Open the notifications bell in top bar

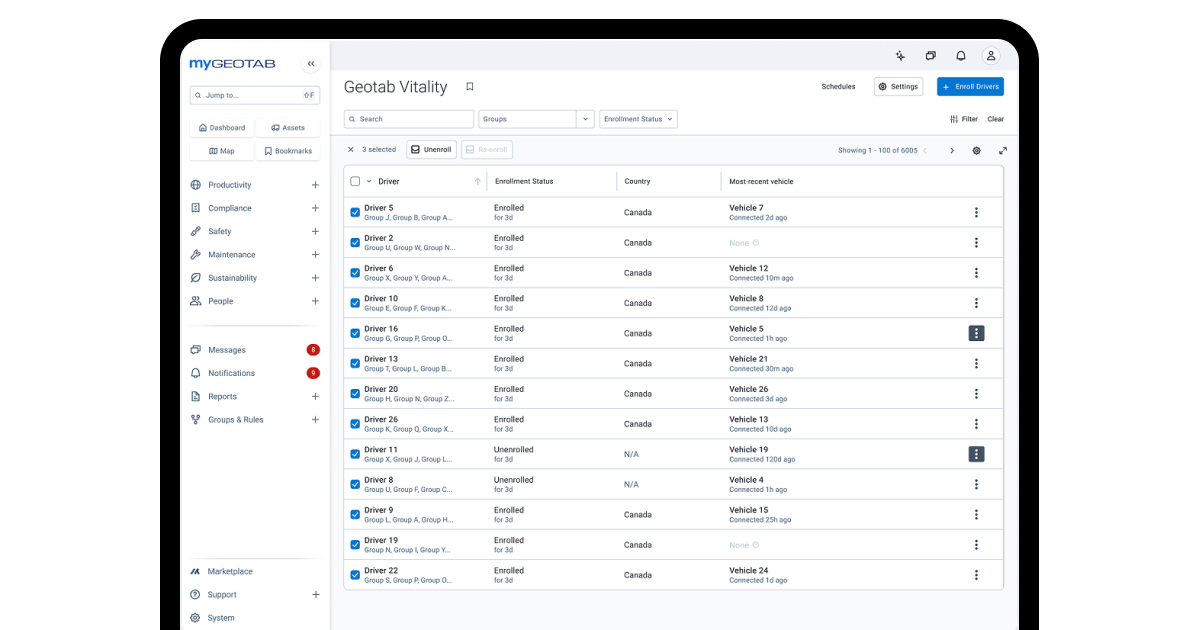(960, 56)
